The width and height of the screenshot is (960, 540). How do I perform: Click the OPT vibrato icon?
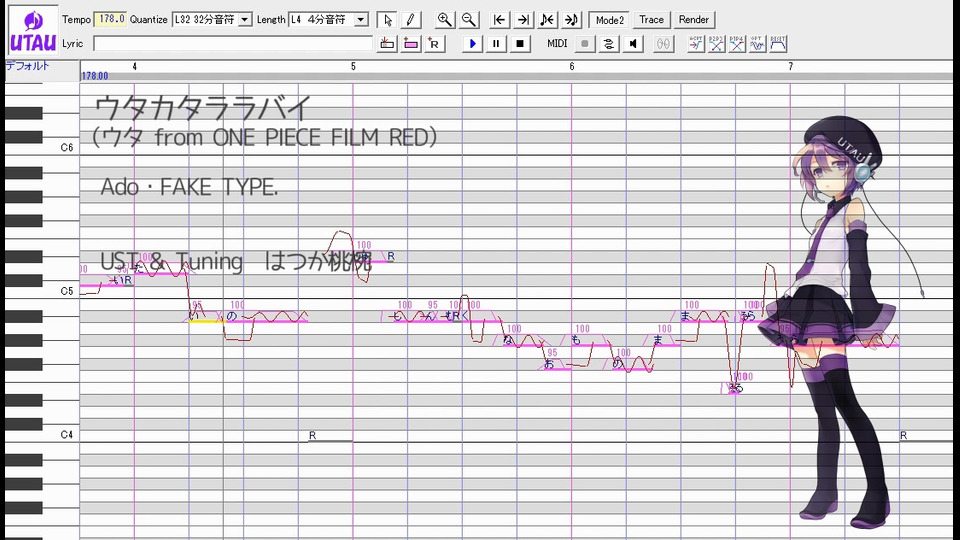pyautogui.click(x=757, y=43)
